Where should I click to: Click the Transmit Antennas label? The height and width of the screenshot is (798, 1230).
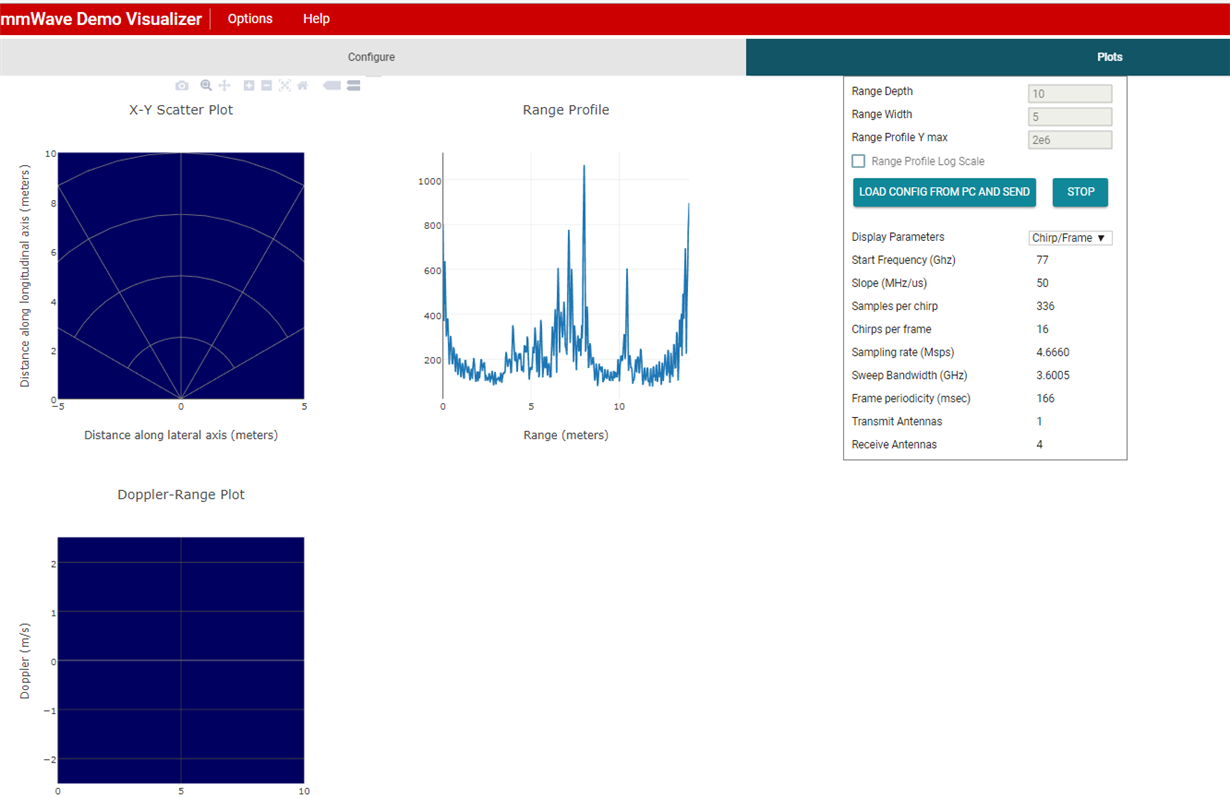[x=897, y=422]
